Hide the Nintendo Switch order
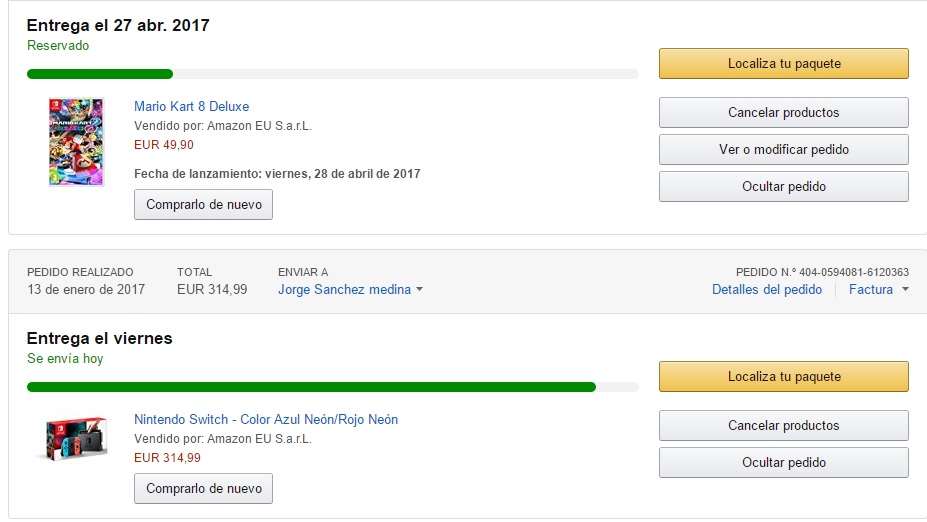 (x=783, y=463)
